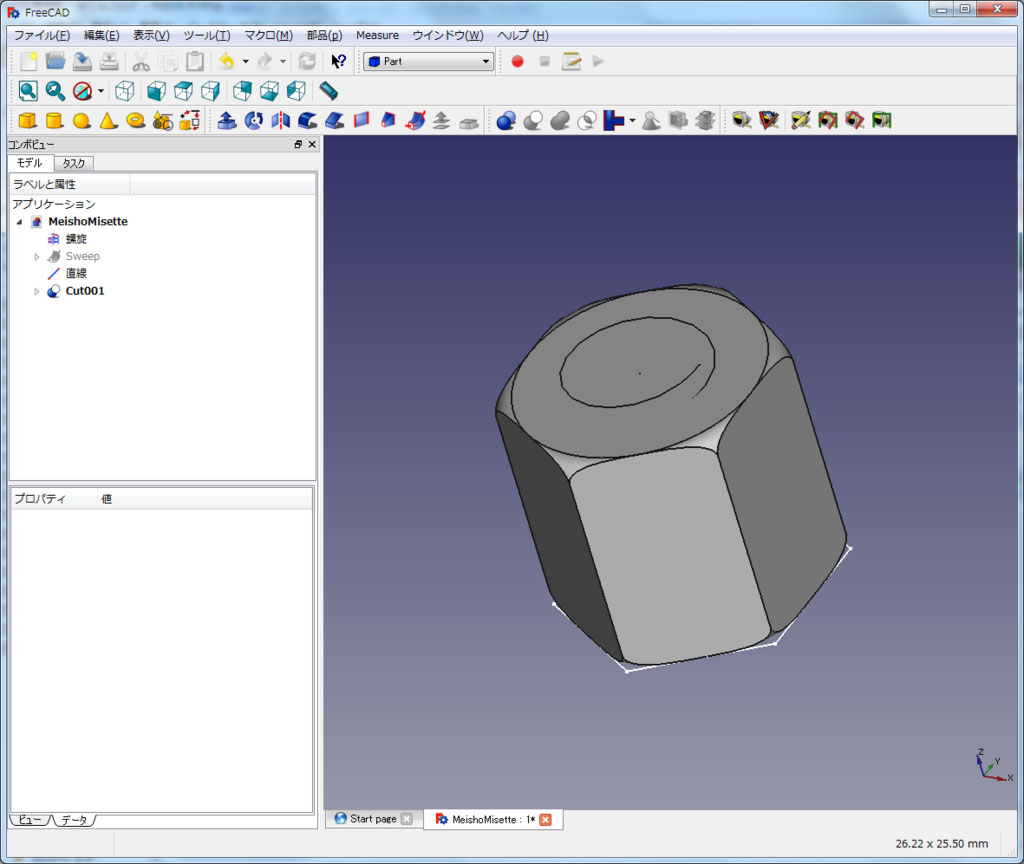Click Fit All view magnifier icon
Viewport: 1024px width, 864px height.
tap(28, 91)
